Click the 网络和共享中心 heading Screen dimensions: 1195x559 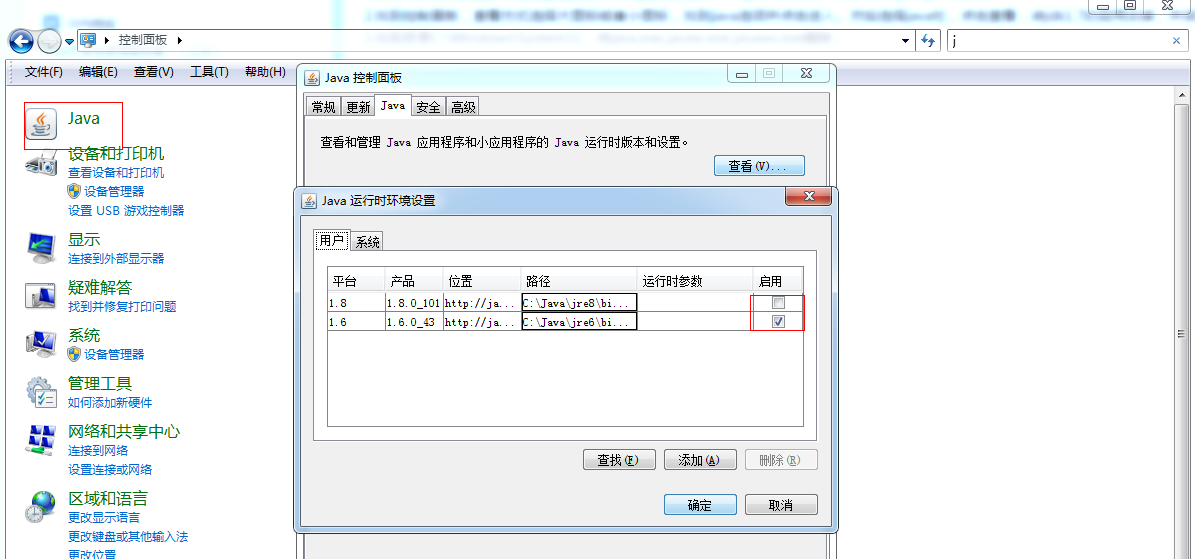[124, 431]
